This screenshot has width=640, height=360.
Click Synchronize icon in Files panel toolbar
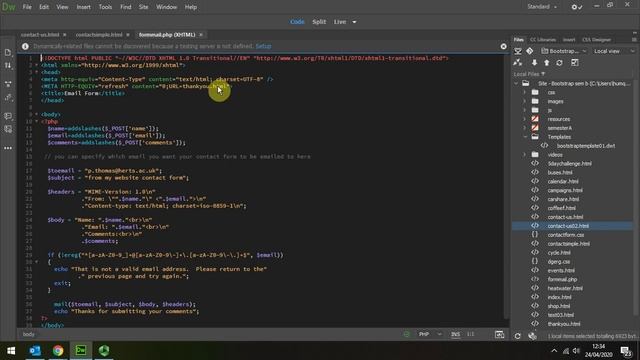click(559, 63)
